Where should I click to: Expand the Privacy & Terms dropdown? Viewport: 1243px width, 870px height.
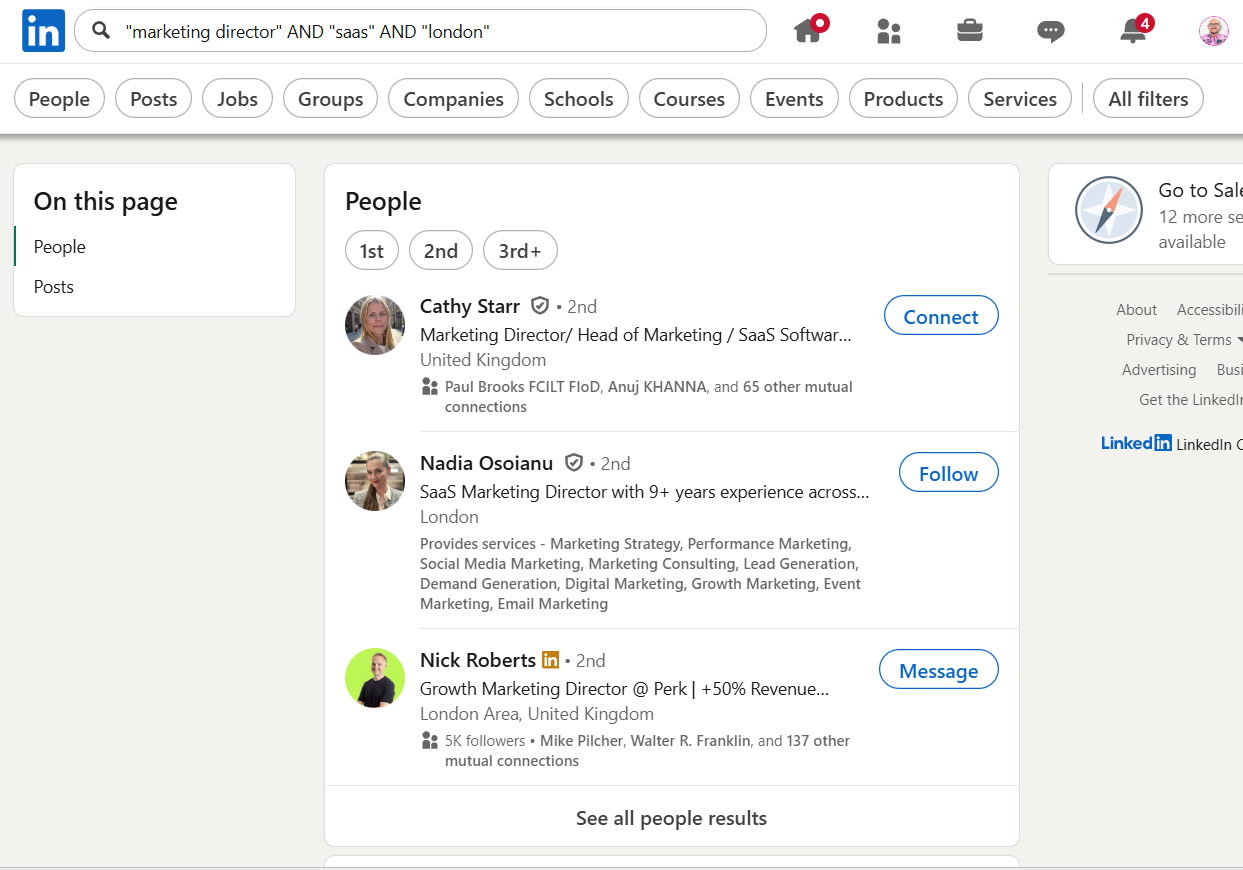click(1185, 339)
